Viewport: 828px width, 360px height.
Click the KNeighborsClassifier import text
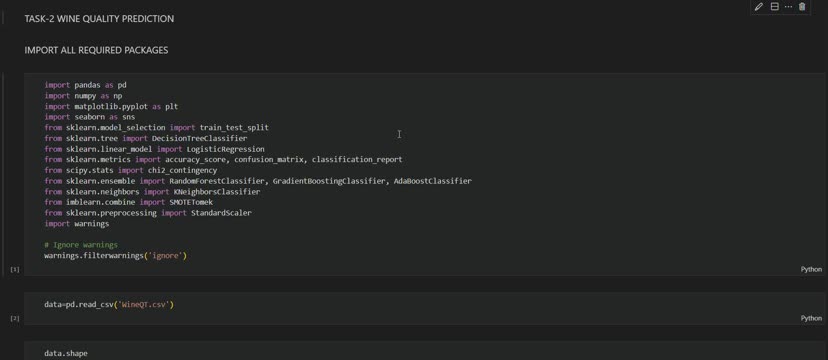click(x=217, y=192)
